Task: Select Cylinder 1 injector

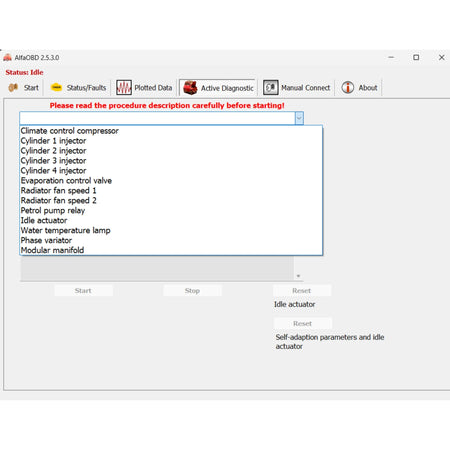Action: [171, 141]
